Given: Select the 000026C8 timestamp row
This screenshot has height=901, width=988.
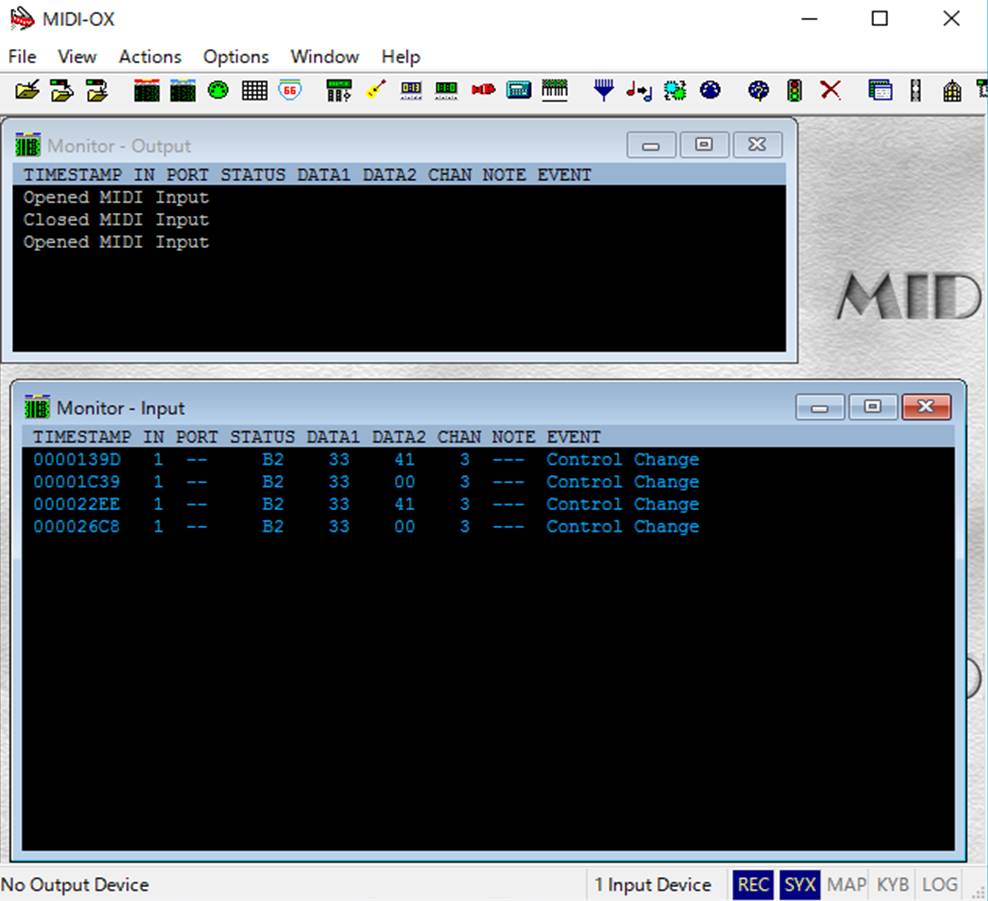Looking at the screenshot, I should (488, 527).
